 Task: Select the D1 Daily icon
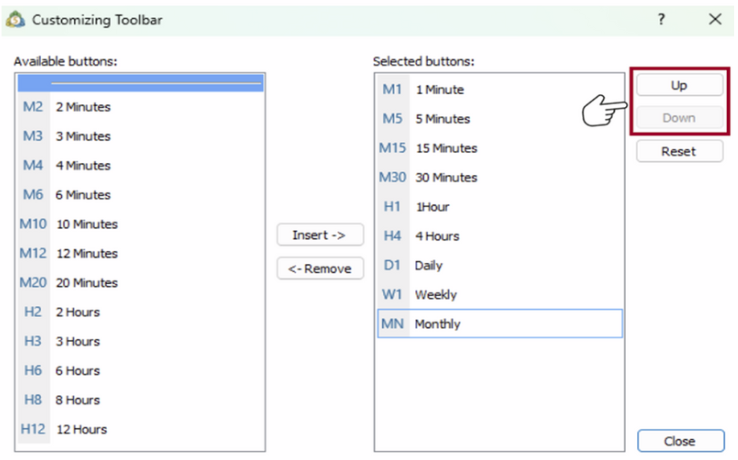(x=392, y=265)
